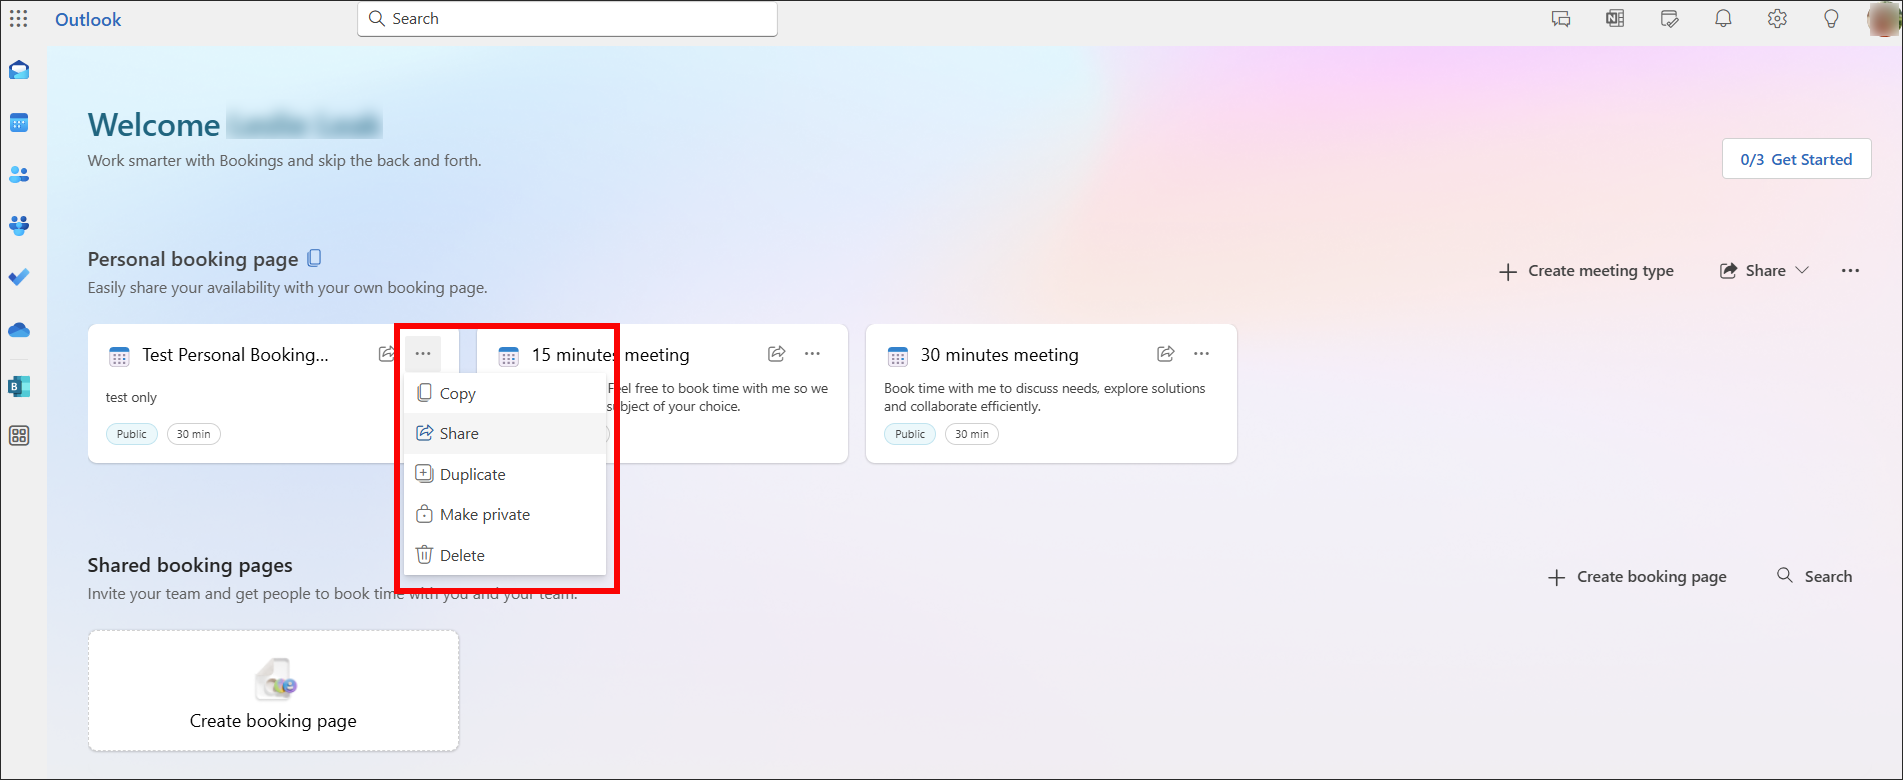Viewport: 1903px width, 780px height.
Task: Open Calendar from the left sidebar
Action: (19, 123)
